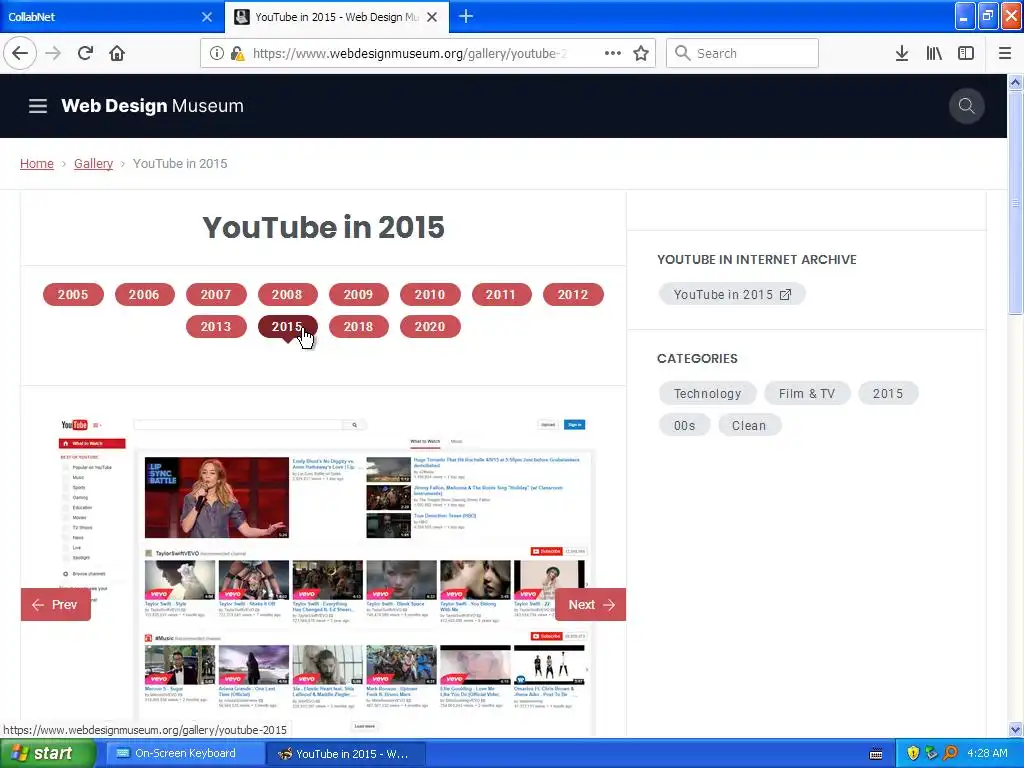Select year 2018
The width and height of the screenshot is (1024, 768).
(x=359, y=327)
